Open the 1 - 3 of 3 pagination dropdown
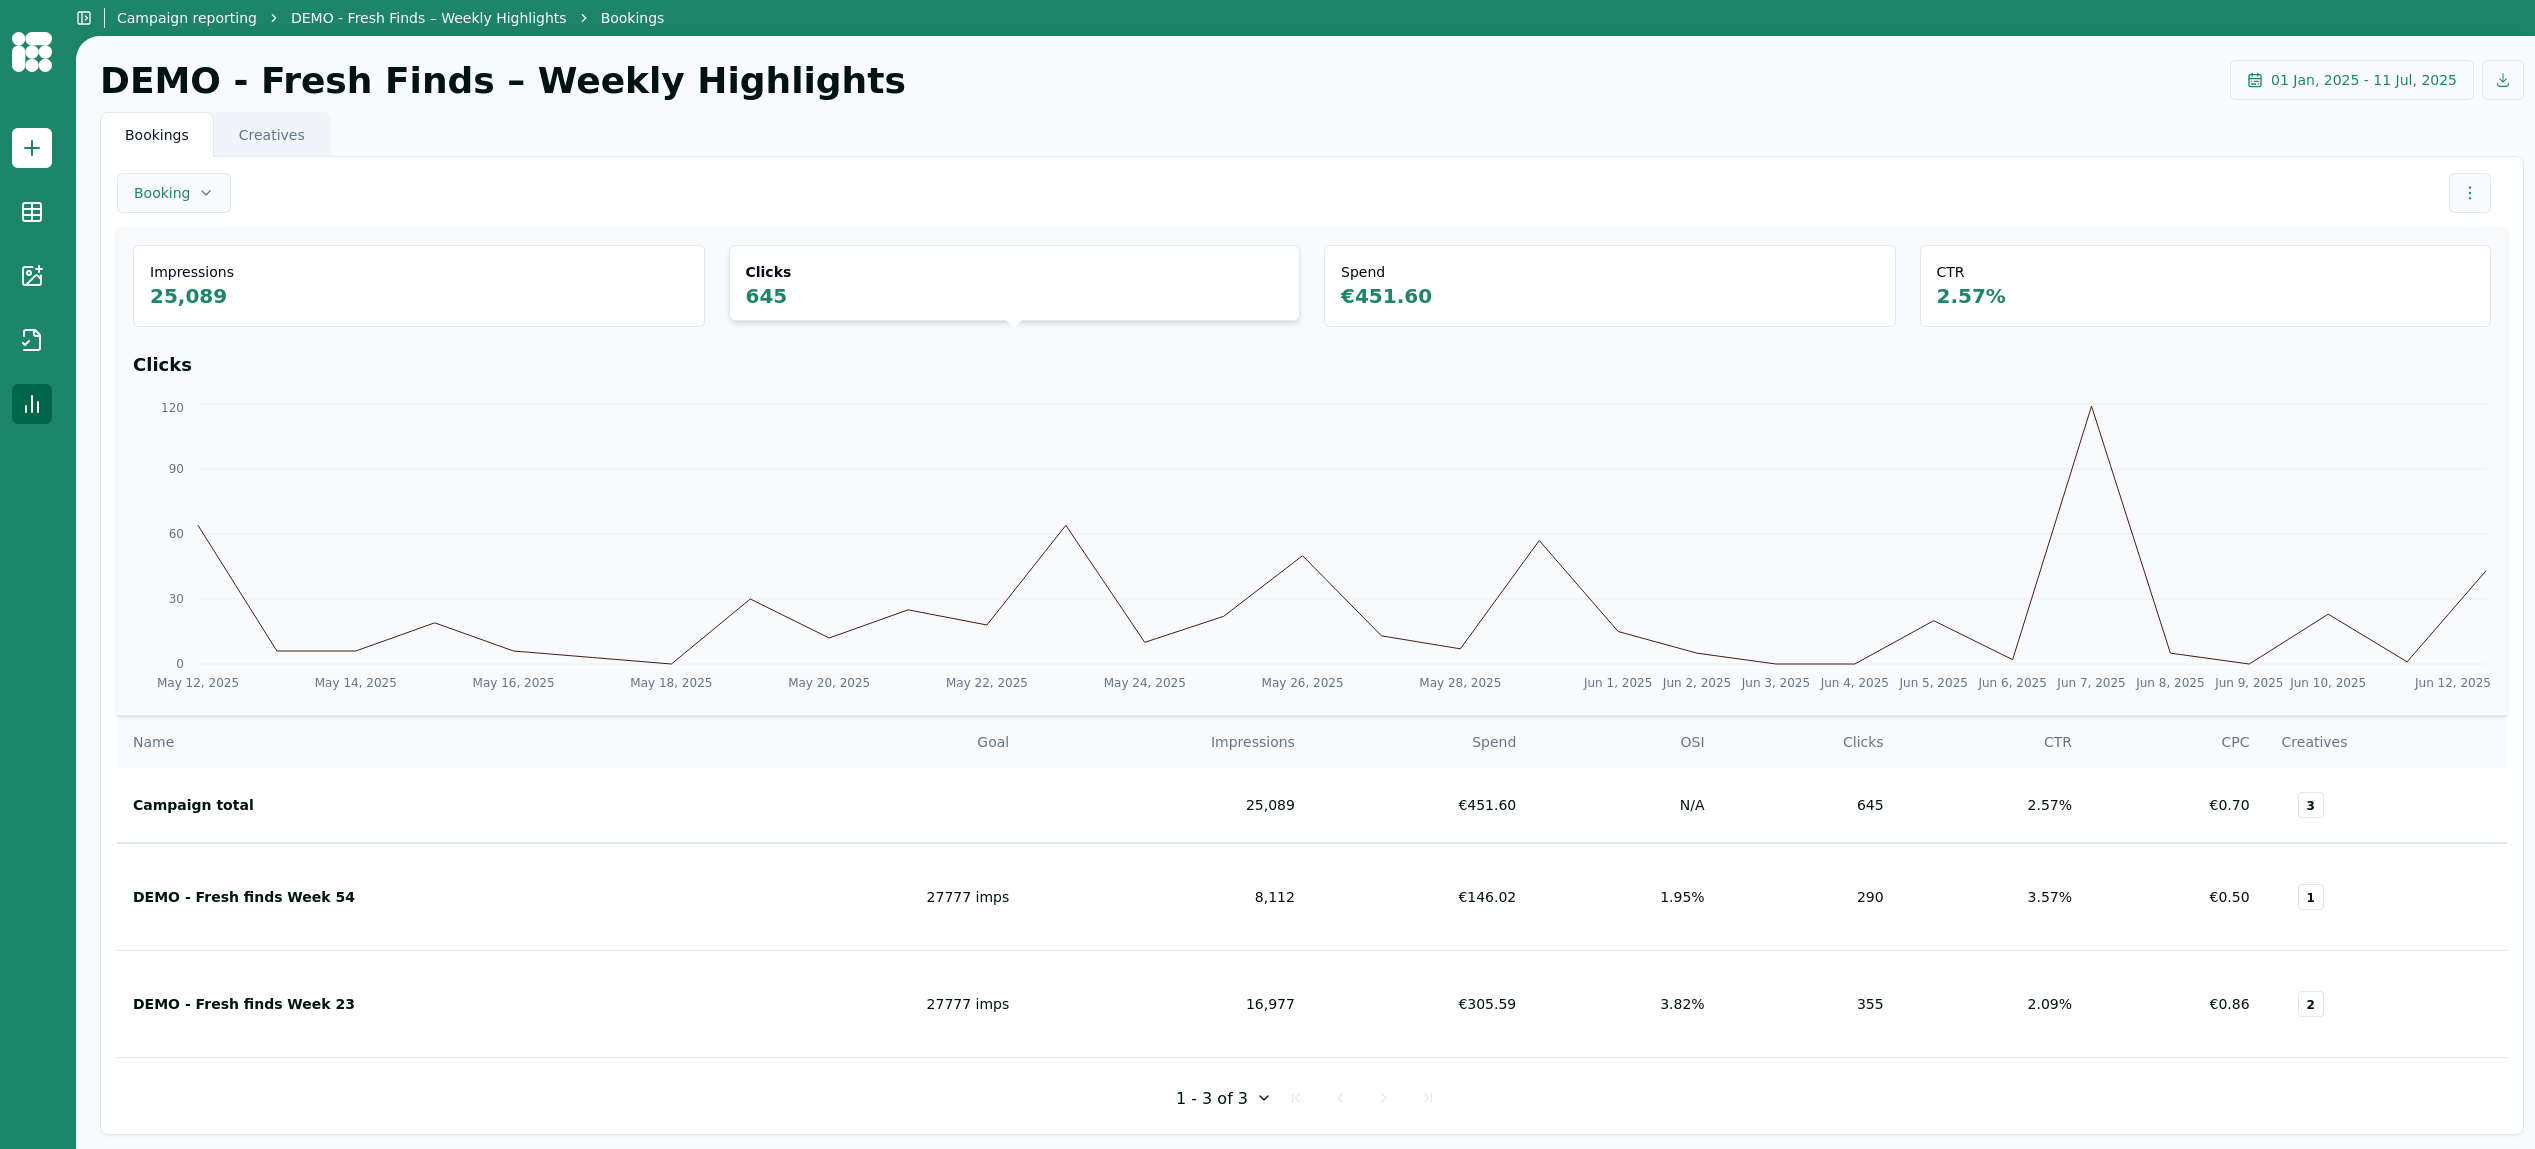Image resolution: width=2535 pixels, height=1149 pixels. coord(1222,1098)
